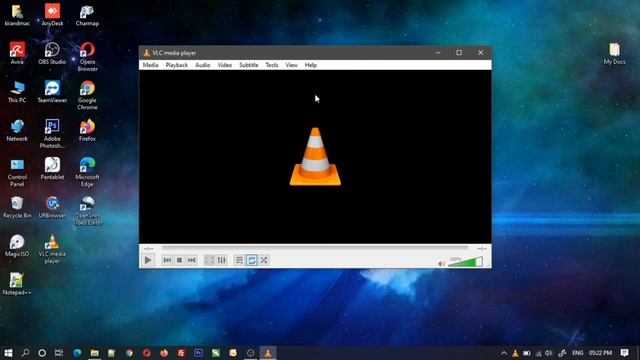Click the VLC cone in system tray
This screenshot has width=640, height=360.
pos(516,353)
